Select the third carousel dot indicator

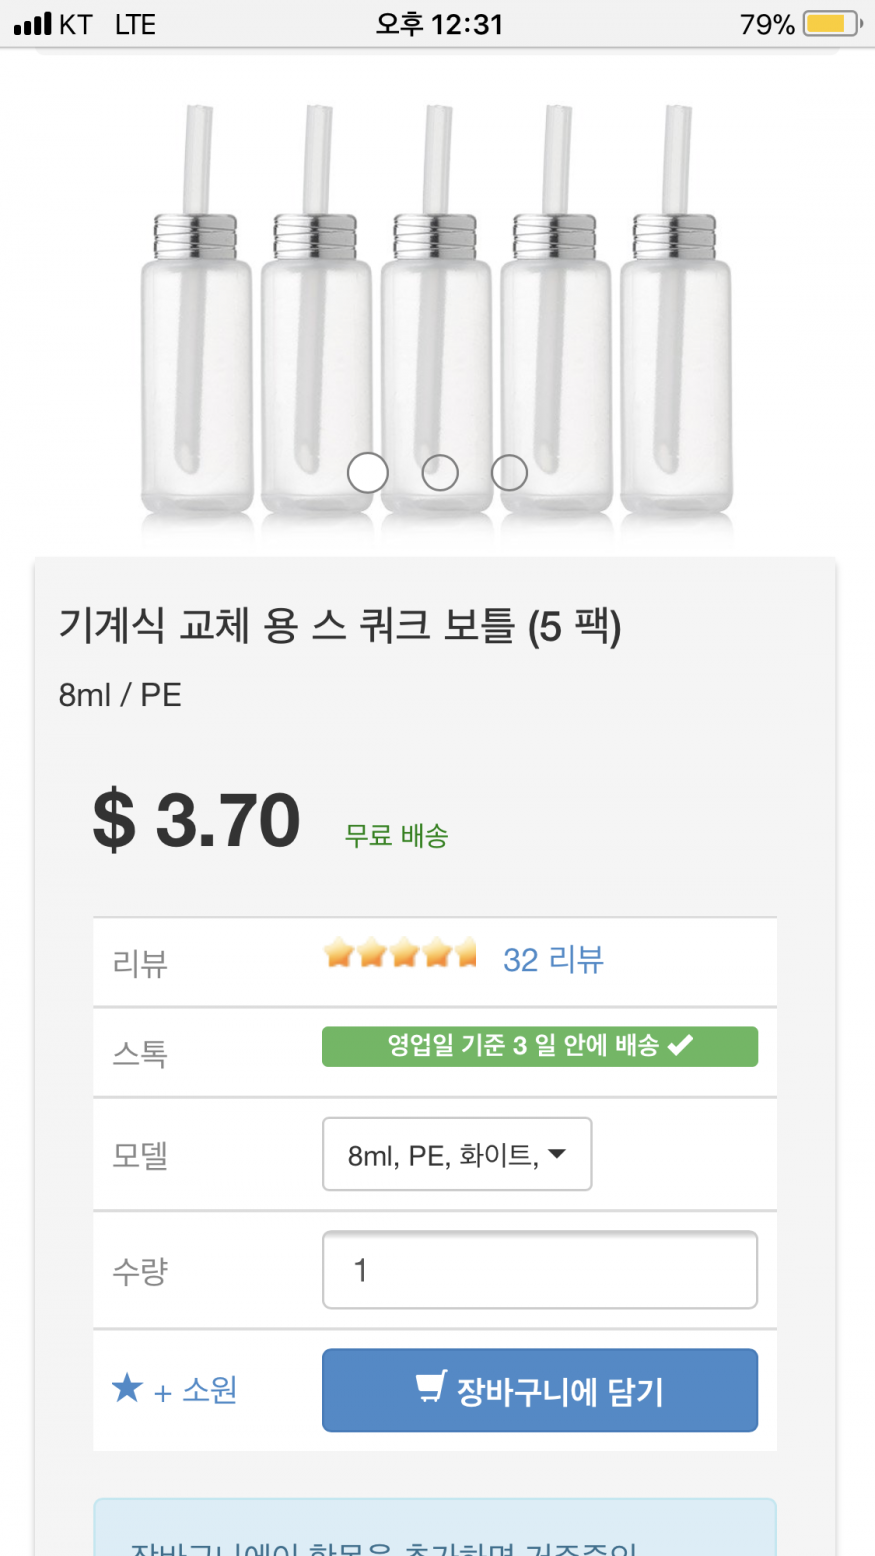click(x=509, y=473)
